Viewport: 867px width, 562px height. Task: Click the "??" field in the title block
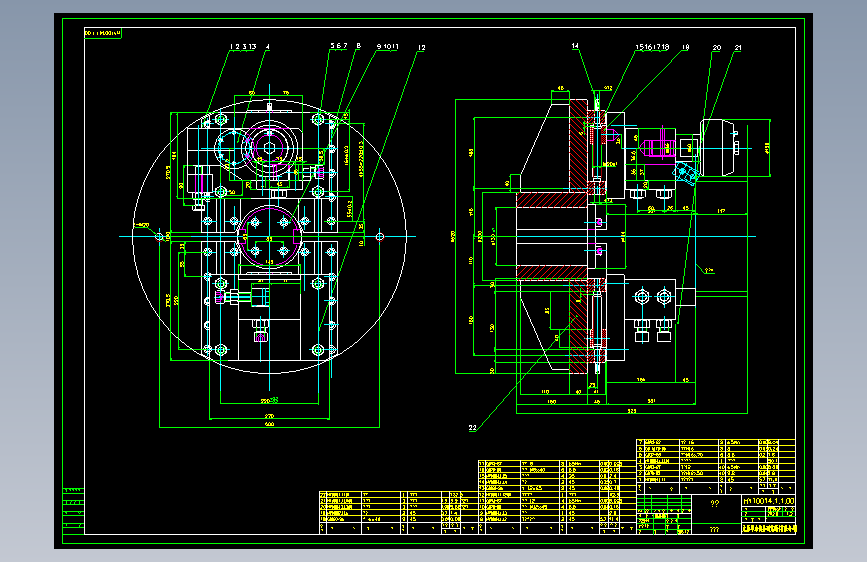(714, 503)
